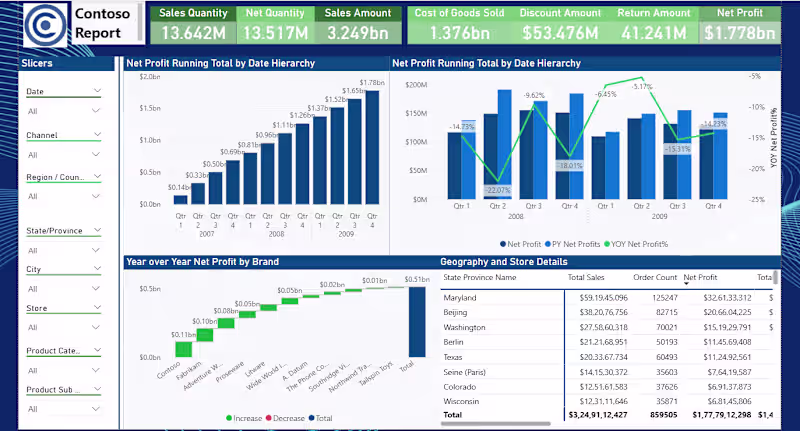Click the Total legend marker in waterfall chart

tap(311, 418)
